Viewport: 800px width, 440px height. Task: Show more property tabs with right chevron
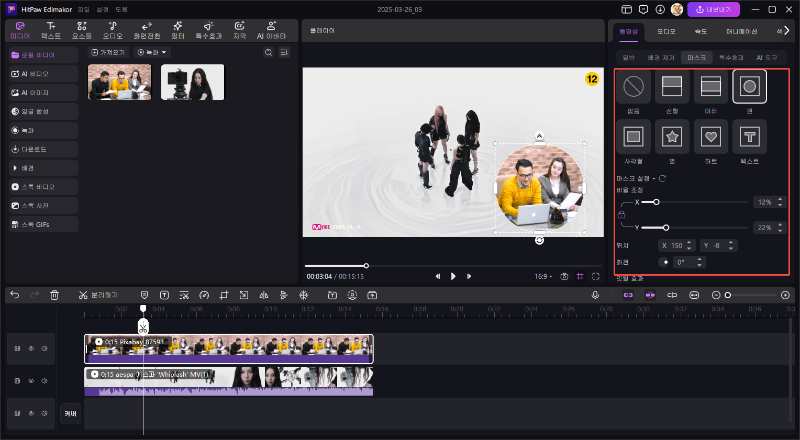pos(786,31)
